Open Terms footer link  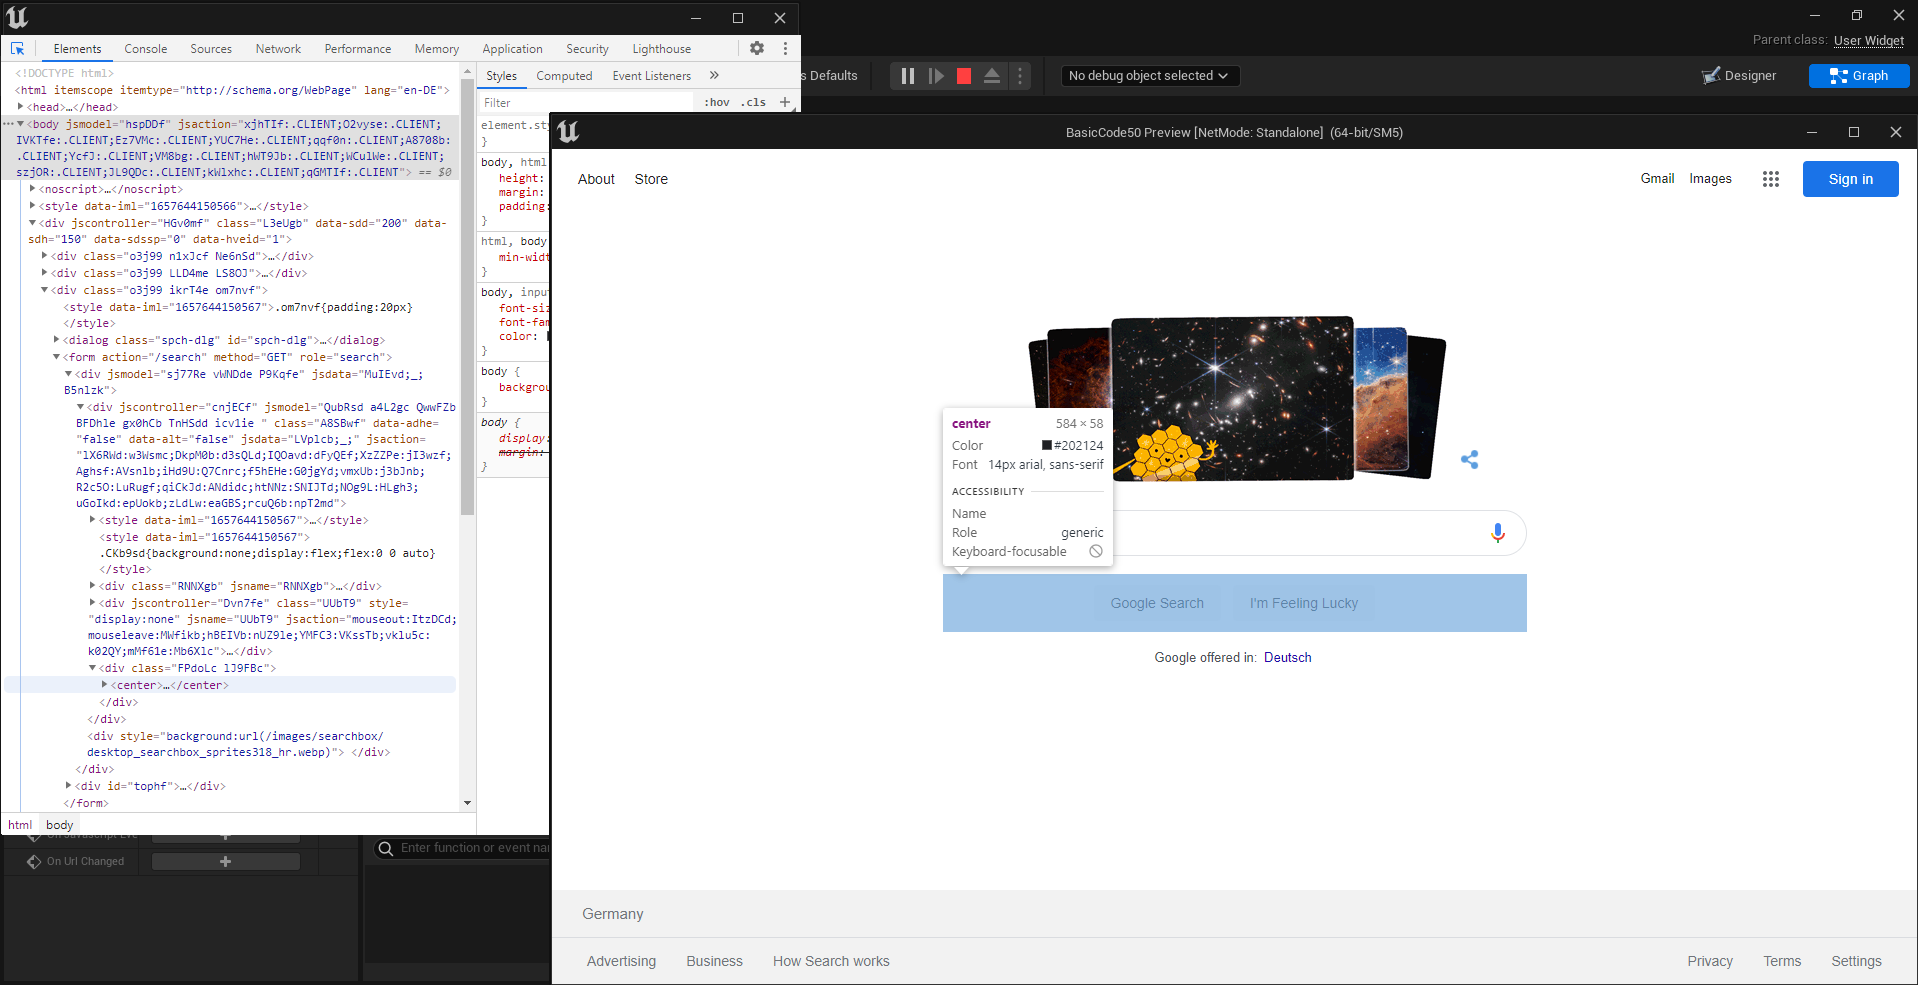tap(1782, 961)
